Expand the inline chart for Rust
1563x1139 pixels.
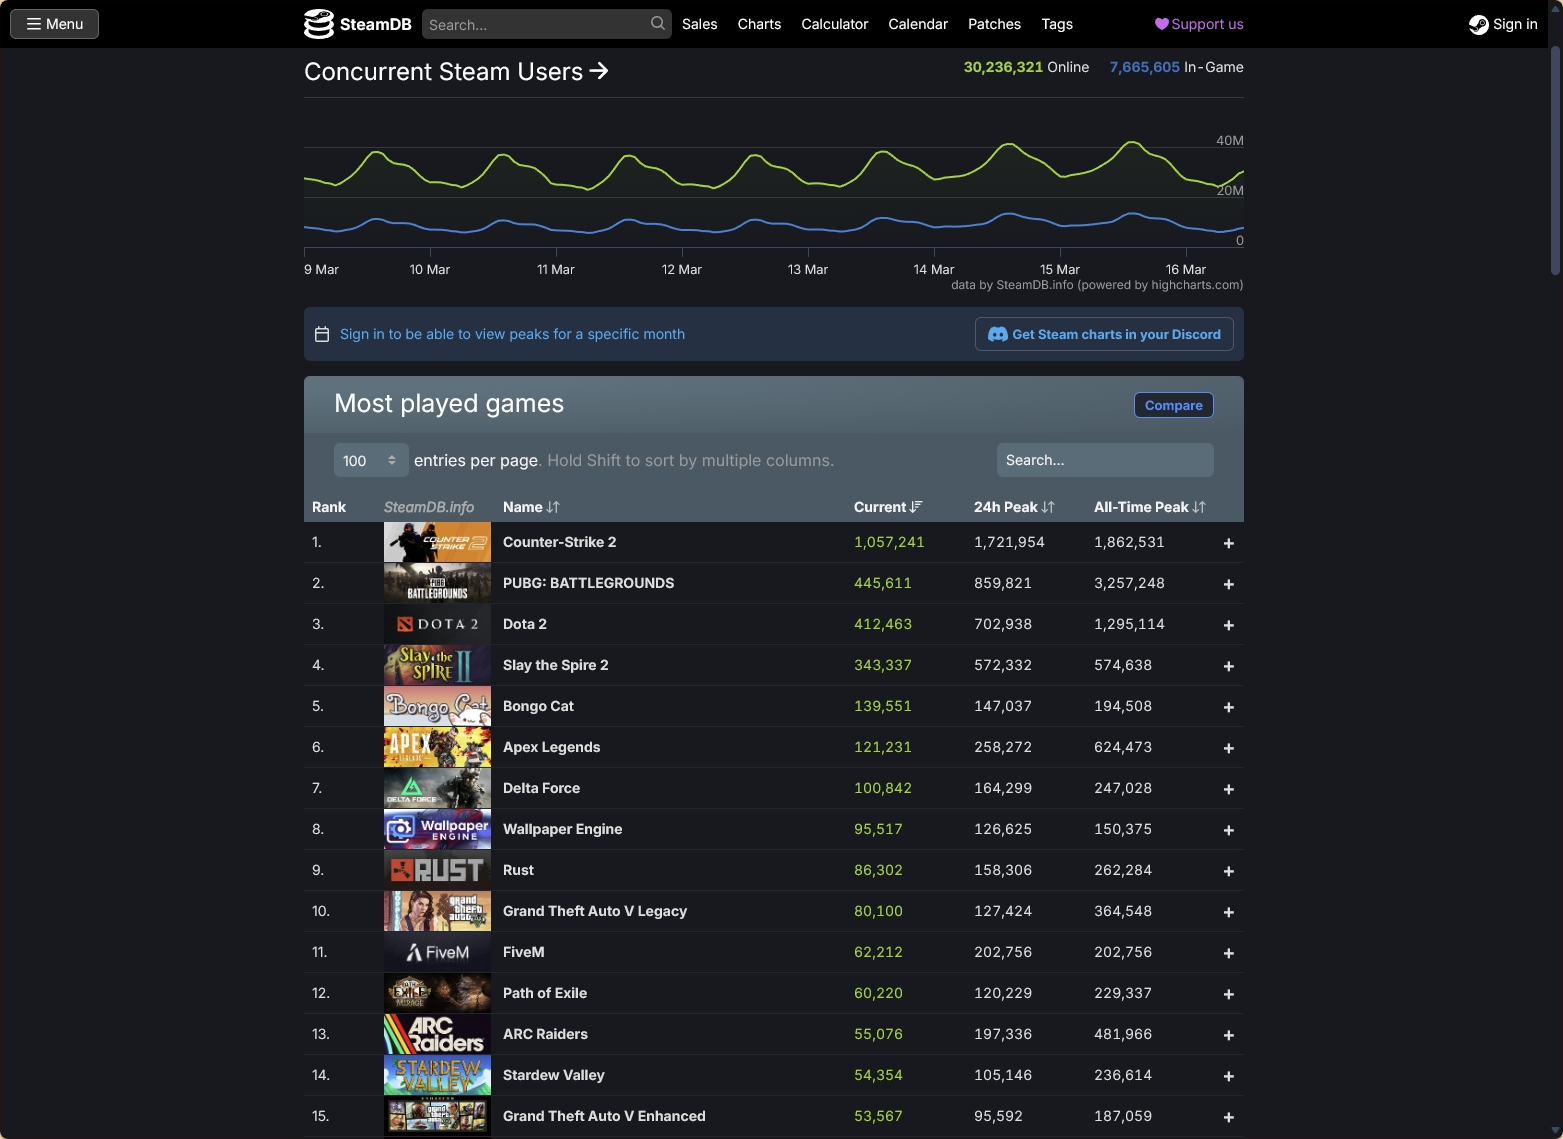[x=1228, y=870]
